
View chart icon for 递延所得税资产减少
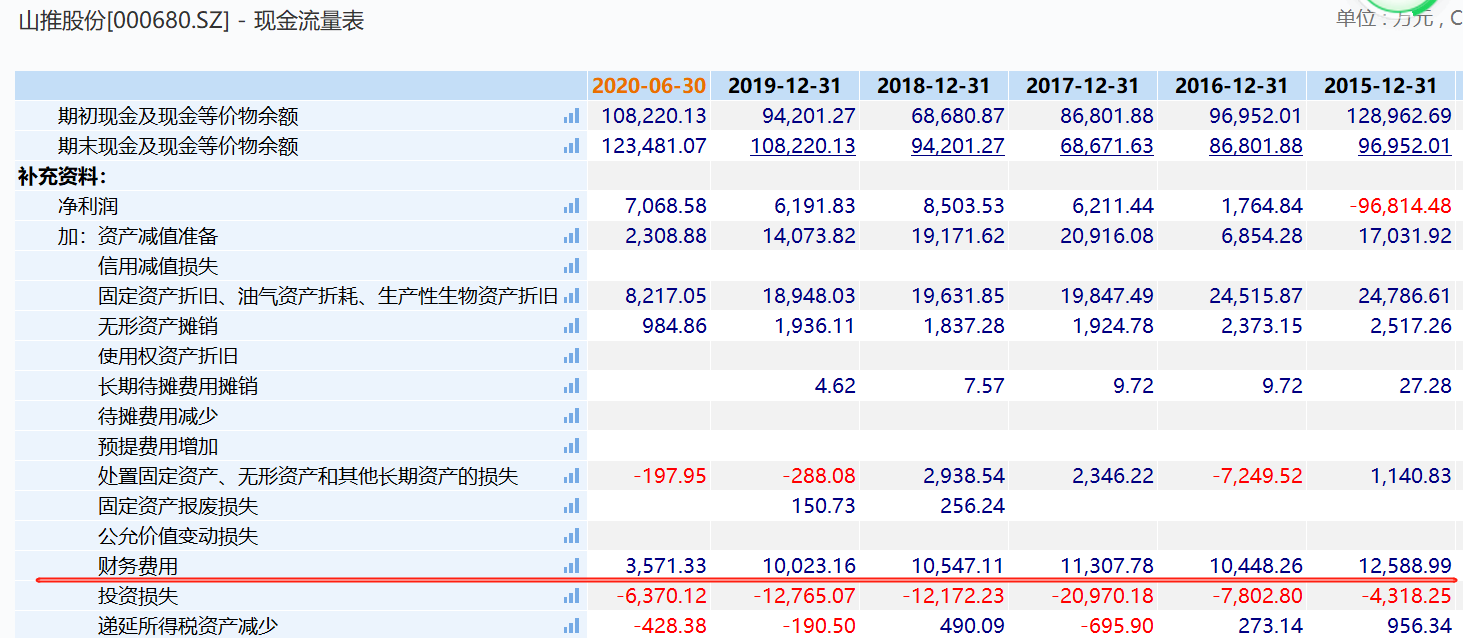click(x=571, y=627)
